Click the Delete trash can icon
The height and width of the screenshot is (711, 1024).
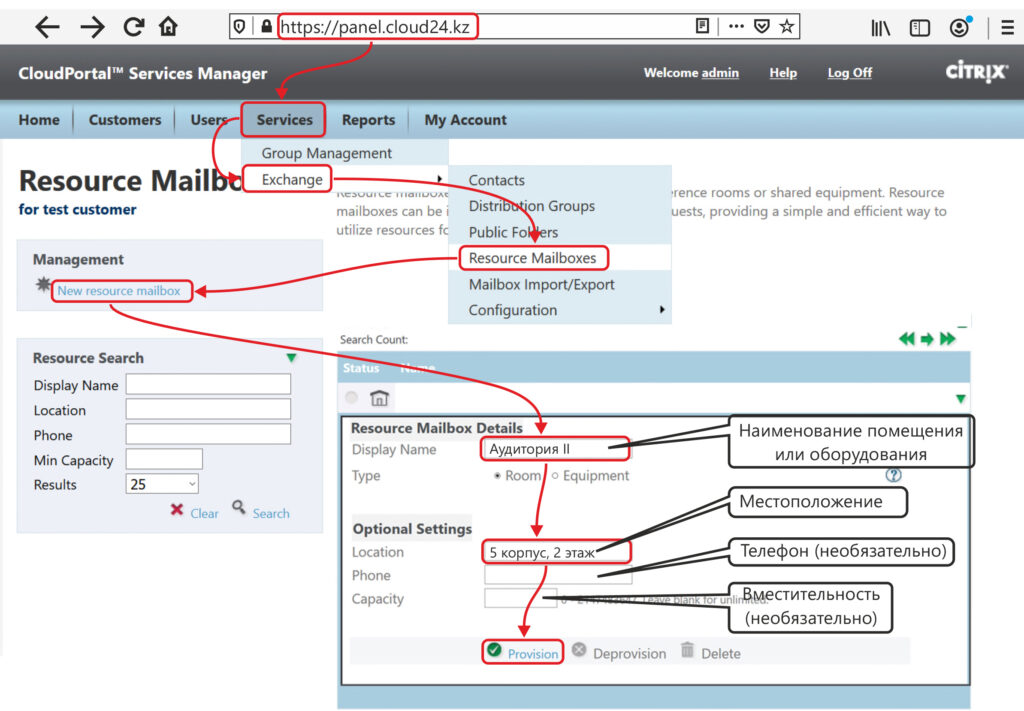pos(687,650)
